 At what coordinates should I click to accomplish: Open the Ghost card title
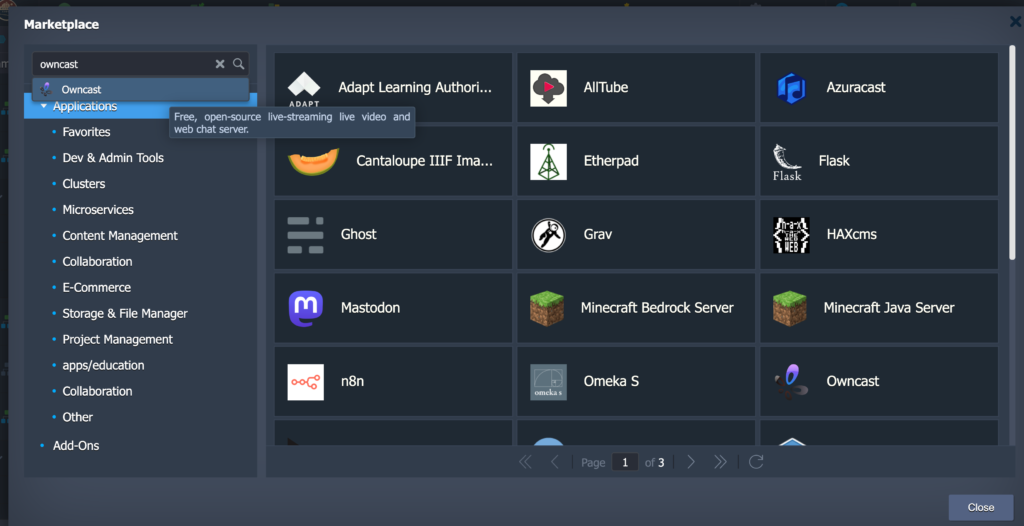359,234
